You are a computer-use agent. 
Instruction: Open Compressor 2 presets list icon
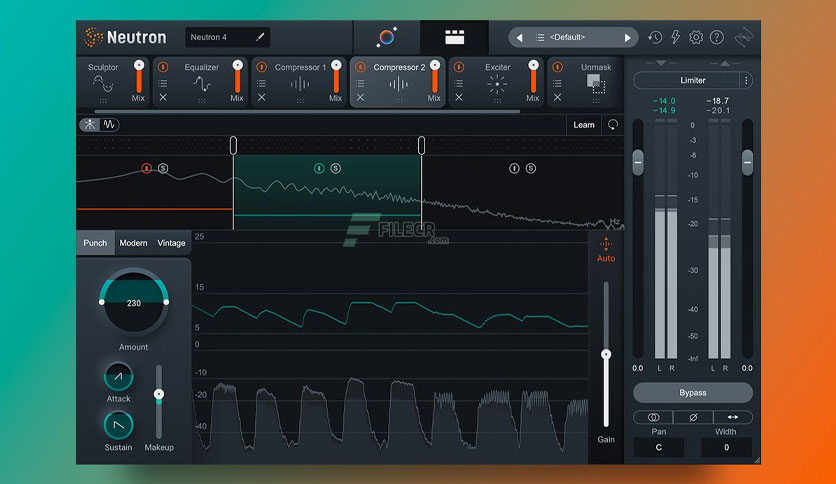point(360,84)
